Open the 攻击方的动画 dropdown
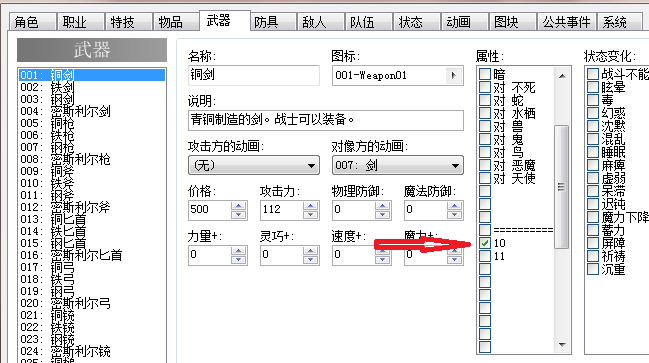This screenshot has height=363, width=649. click(254, 165)
